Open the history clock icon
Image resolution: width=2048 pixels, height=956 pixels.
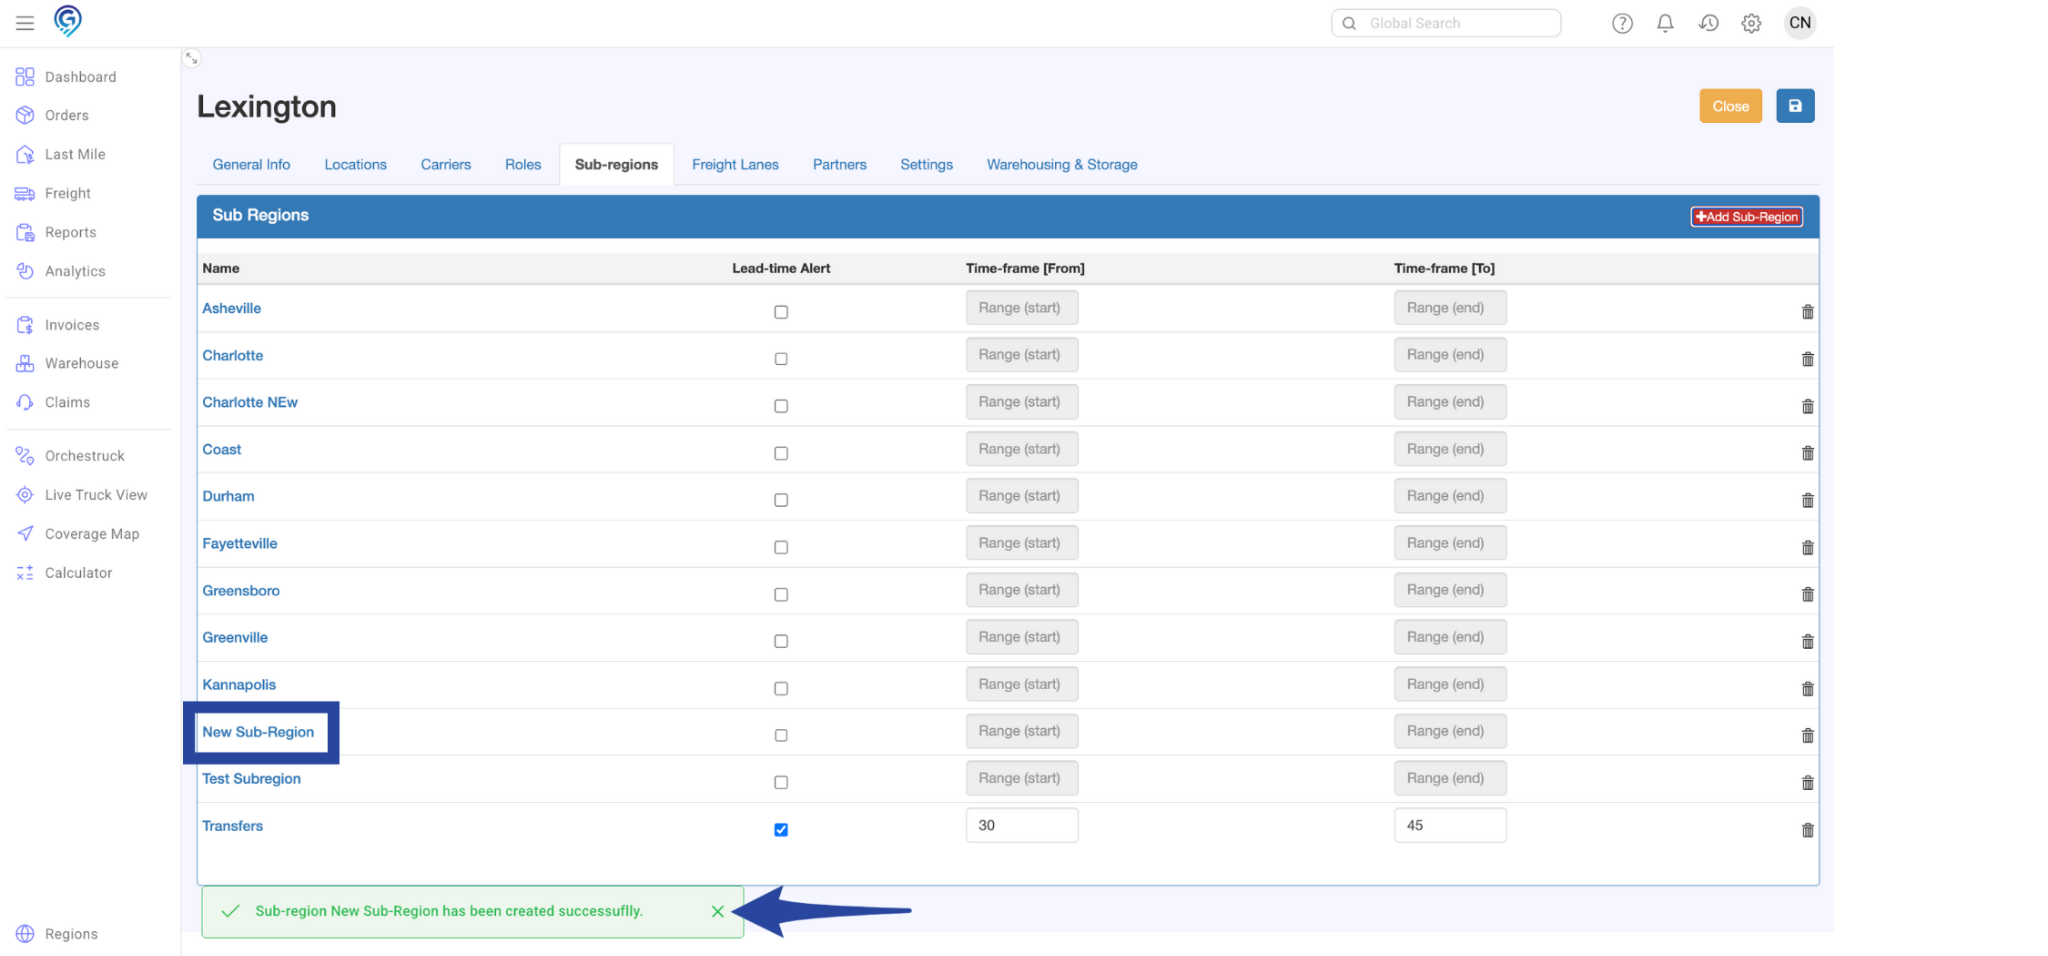click(x=1708, y=23)
